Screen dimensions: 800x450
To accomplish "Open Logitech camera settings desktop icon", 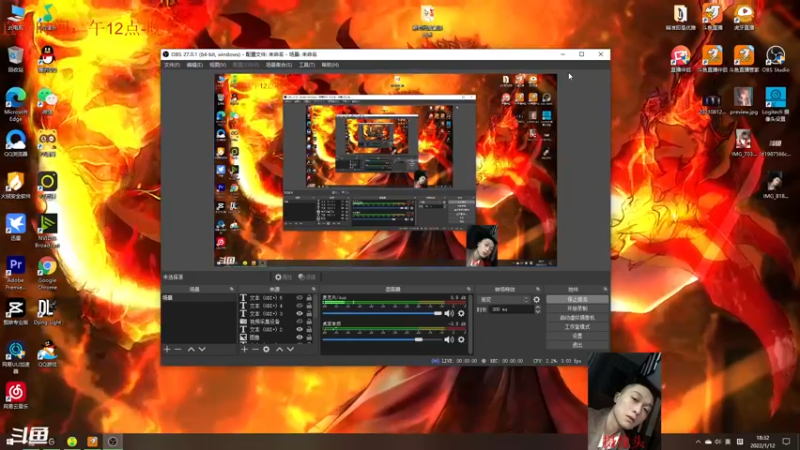I will pyautogui.click(x=776, y=104).
